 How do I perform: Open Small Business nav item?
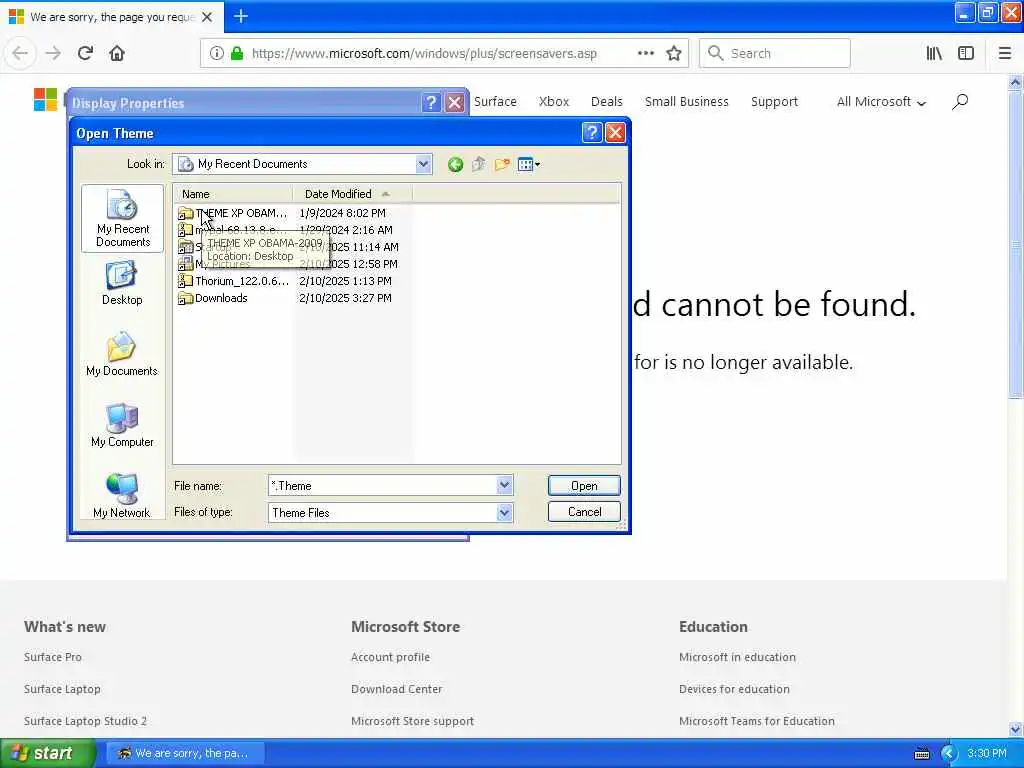tap(686, 101)
